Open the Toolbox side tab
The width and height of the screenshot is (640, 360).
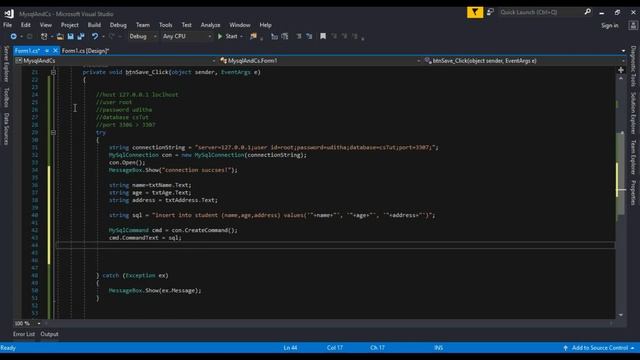[x=6, y=97]
